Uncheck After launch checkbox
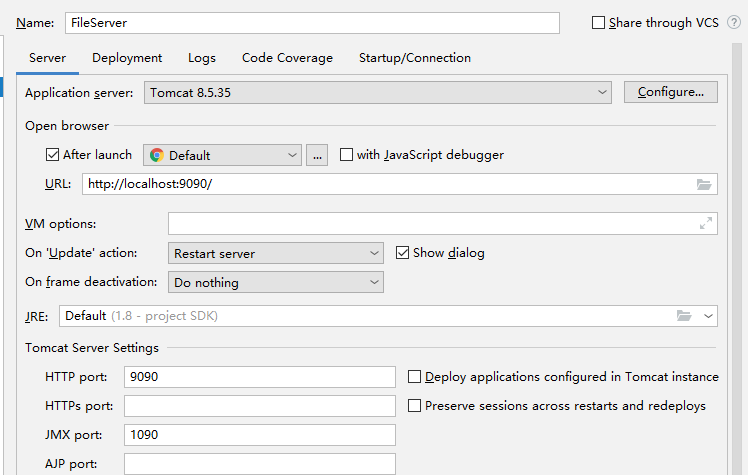 pyautogui.click(x=52, y=155)
